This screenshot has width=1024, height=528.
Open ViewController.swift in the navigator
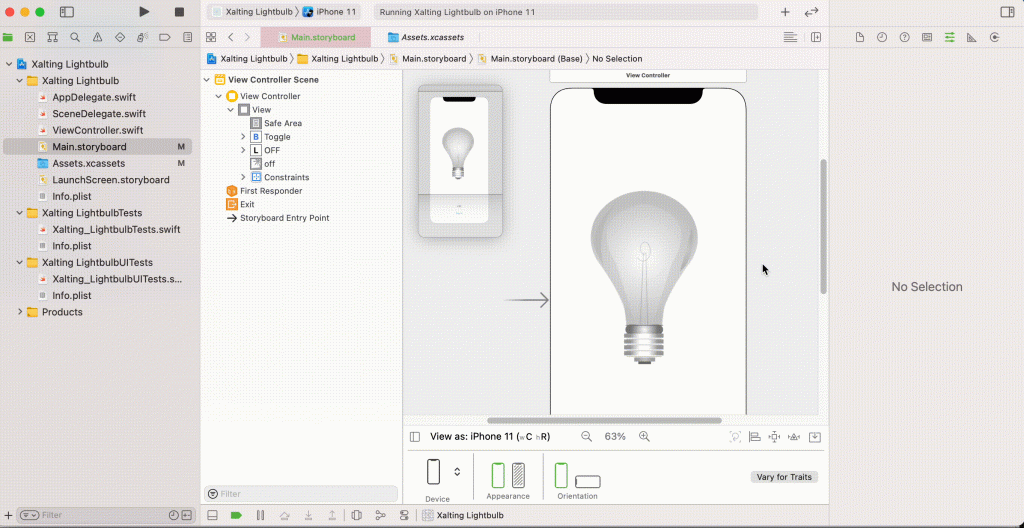[x=97, y=130]
